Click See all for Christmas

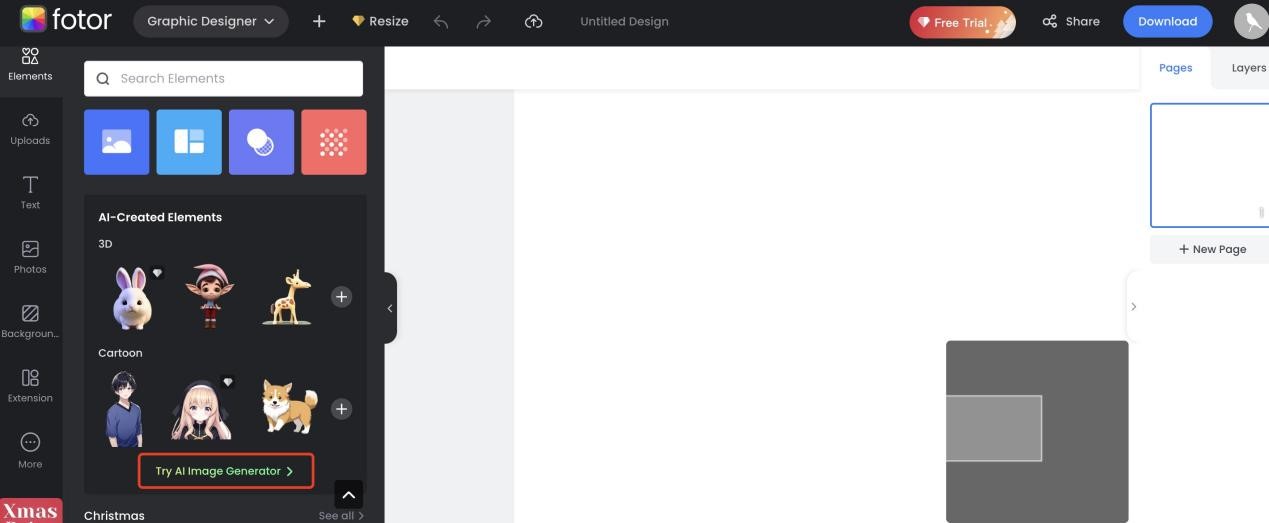click(341, 516)
